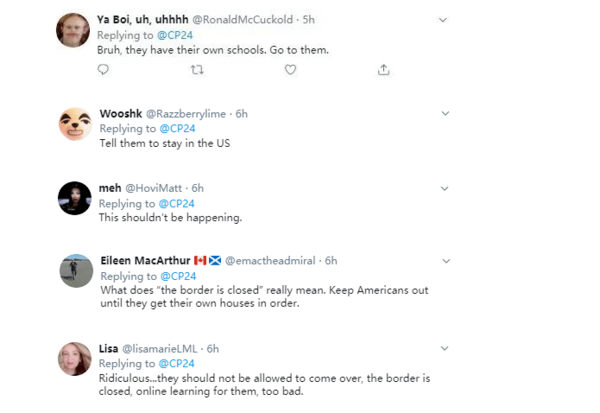Click the @lisamarieLML handle

click(161, 348)
